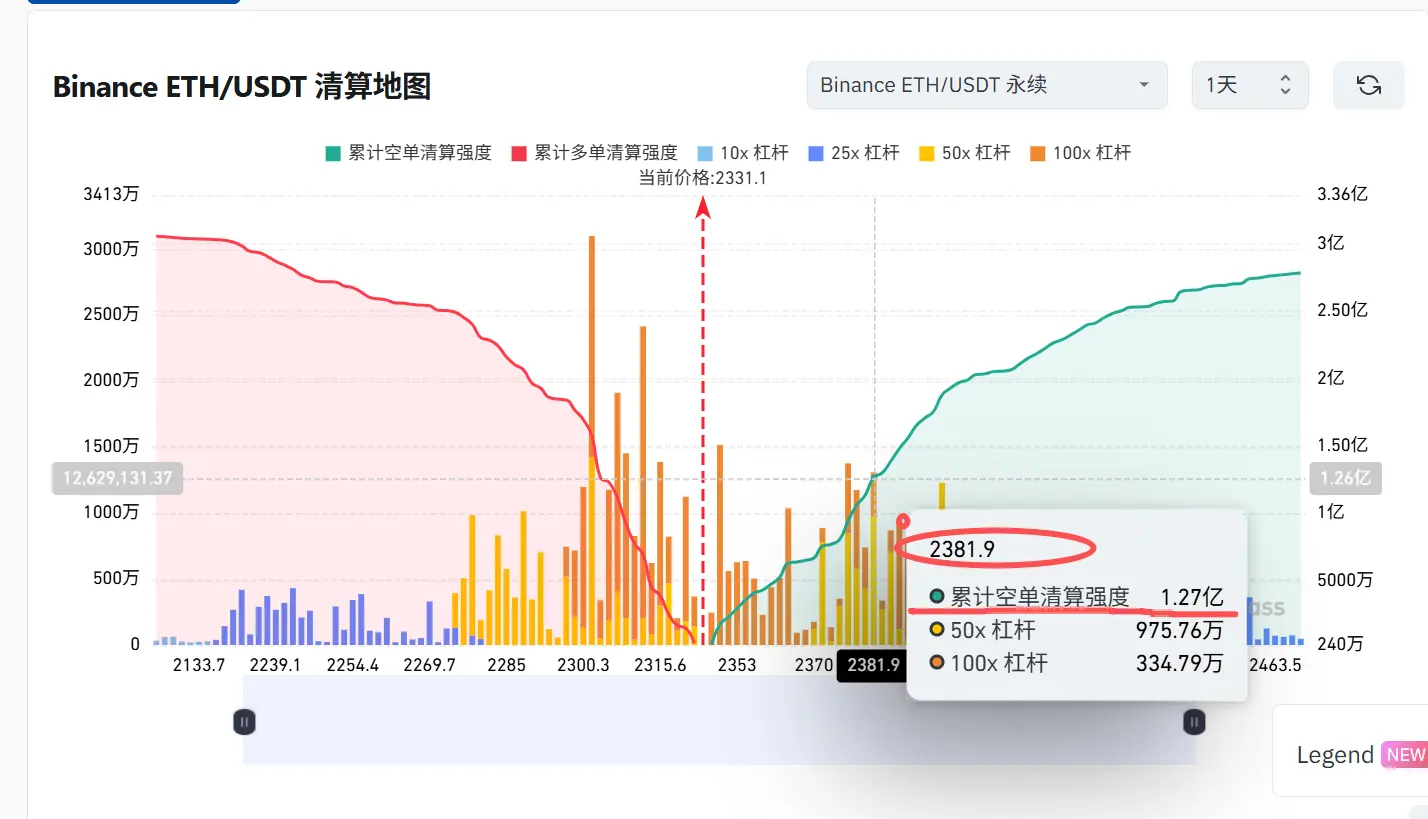Click the title Binance ETH/USDT 清算地图
The image size is (1428, 819).
pyautogui.click(x=242, y=87)
